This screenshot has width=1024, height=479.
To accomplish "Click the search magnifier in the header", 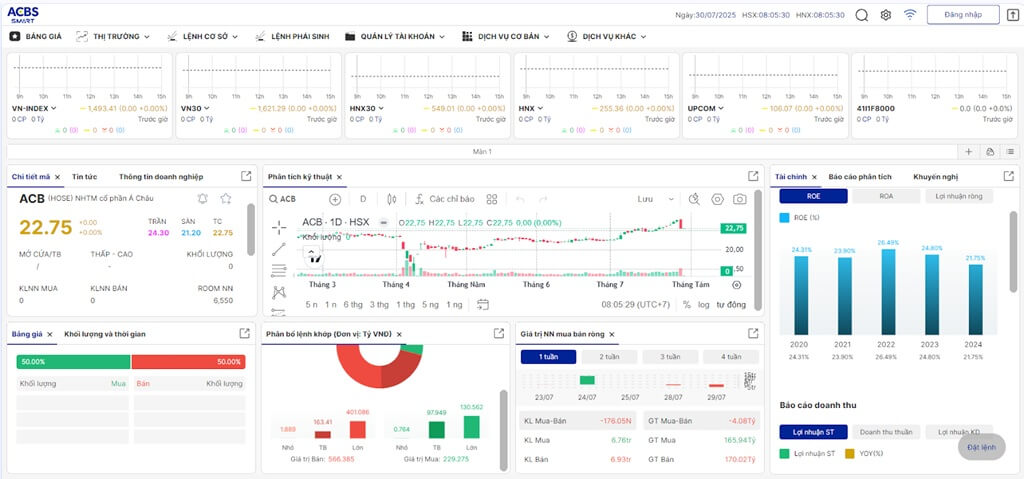I will [x=862, y=15].
